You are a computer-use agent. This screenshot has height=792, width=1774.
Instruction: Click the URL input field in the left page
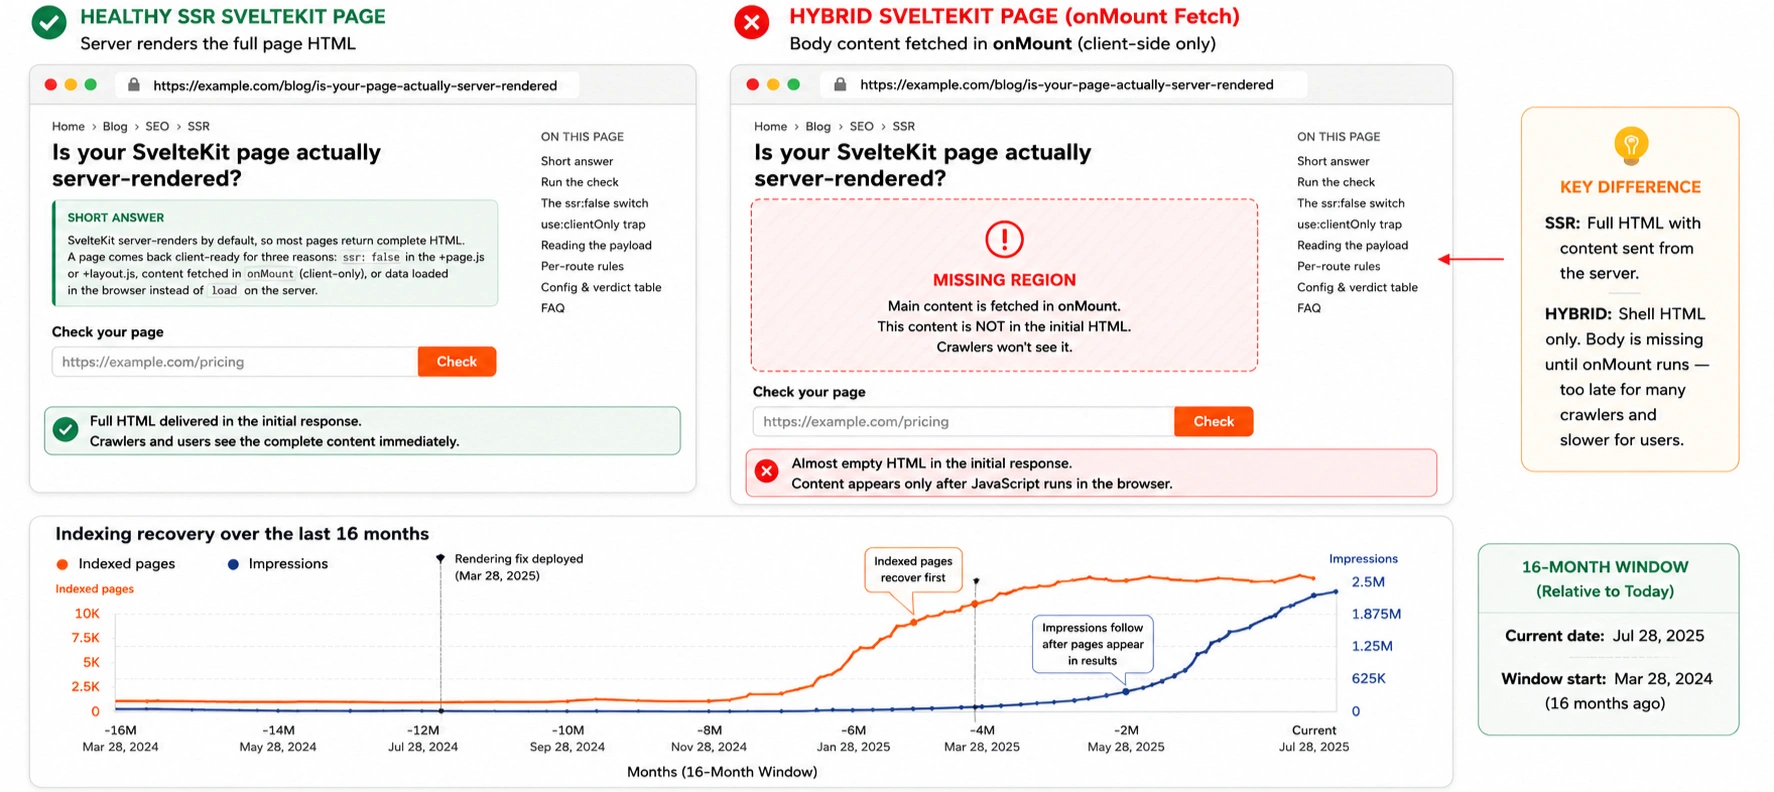click(235, 362)
